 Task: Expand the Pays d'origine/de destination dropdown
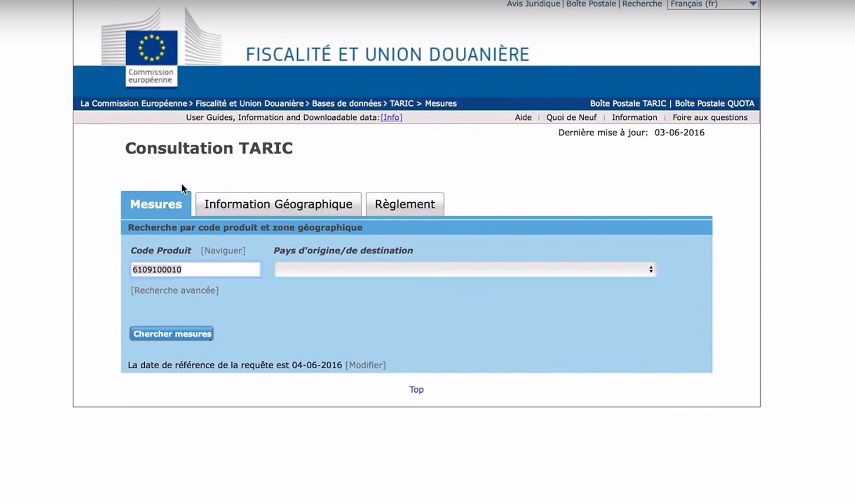click(465, 269)
